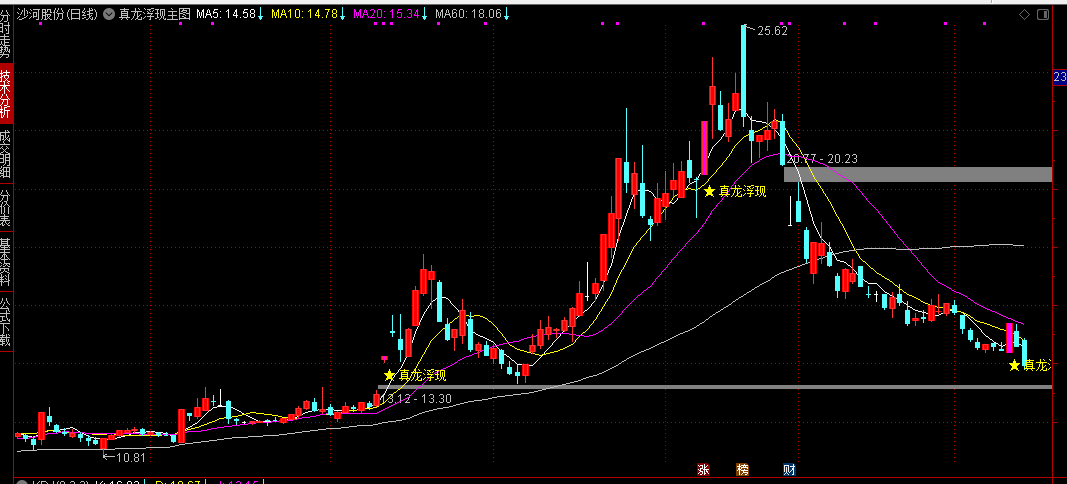This screenshot has height=484, width=1067.
Task: Click the red 涨 event marker
Action: click(x=702, y=469)
